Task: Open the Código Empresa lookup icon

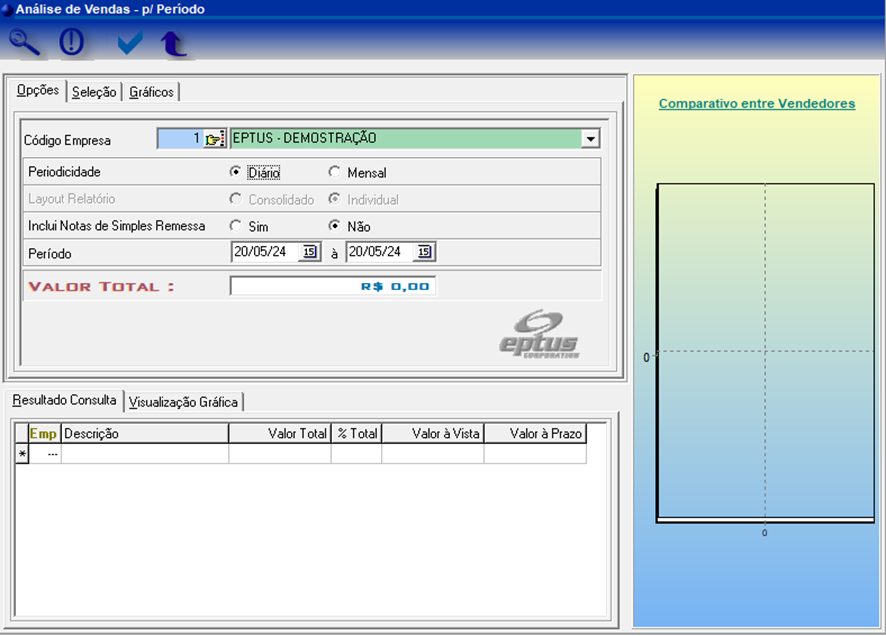Action: click(215, 139)
